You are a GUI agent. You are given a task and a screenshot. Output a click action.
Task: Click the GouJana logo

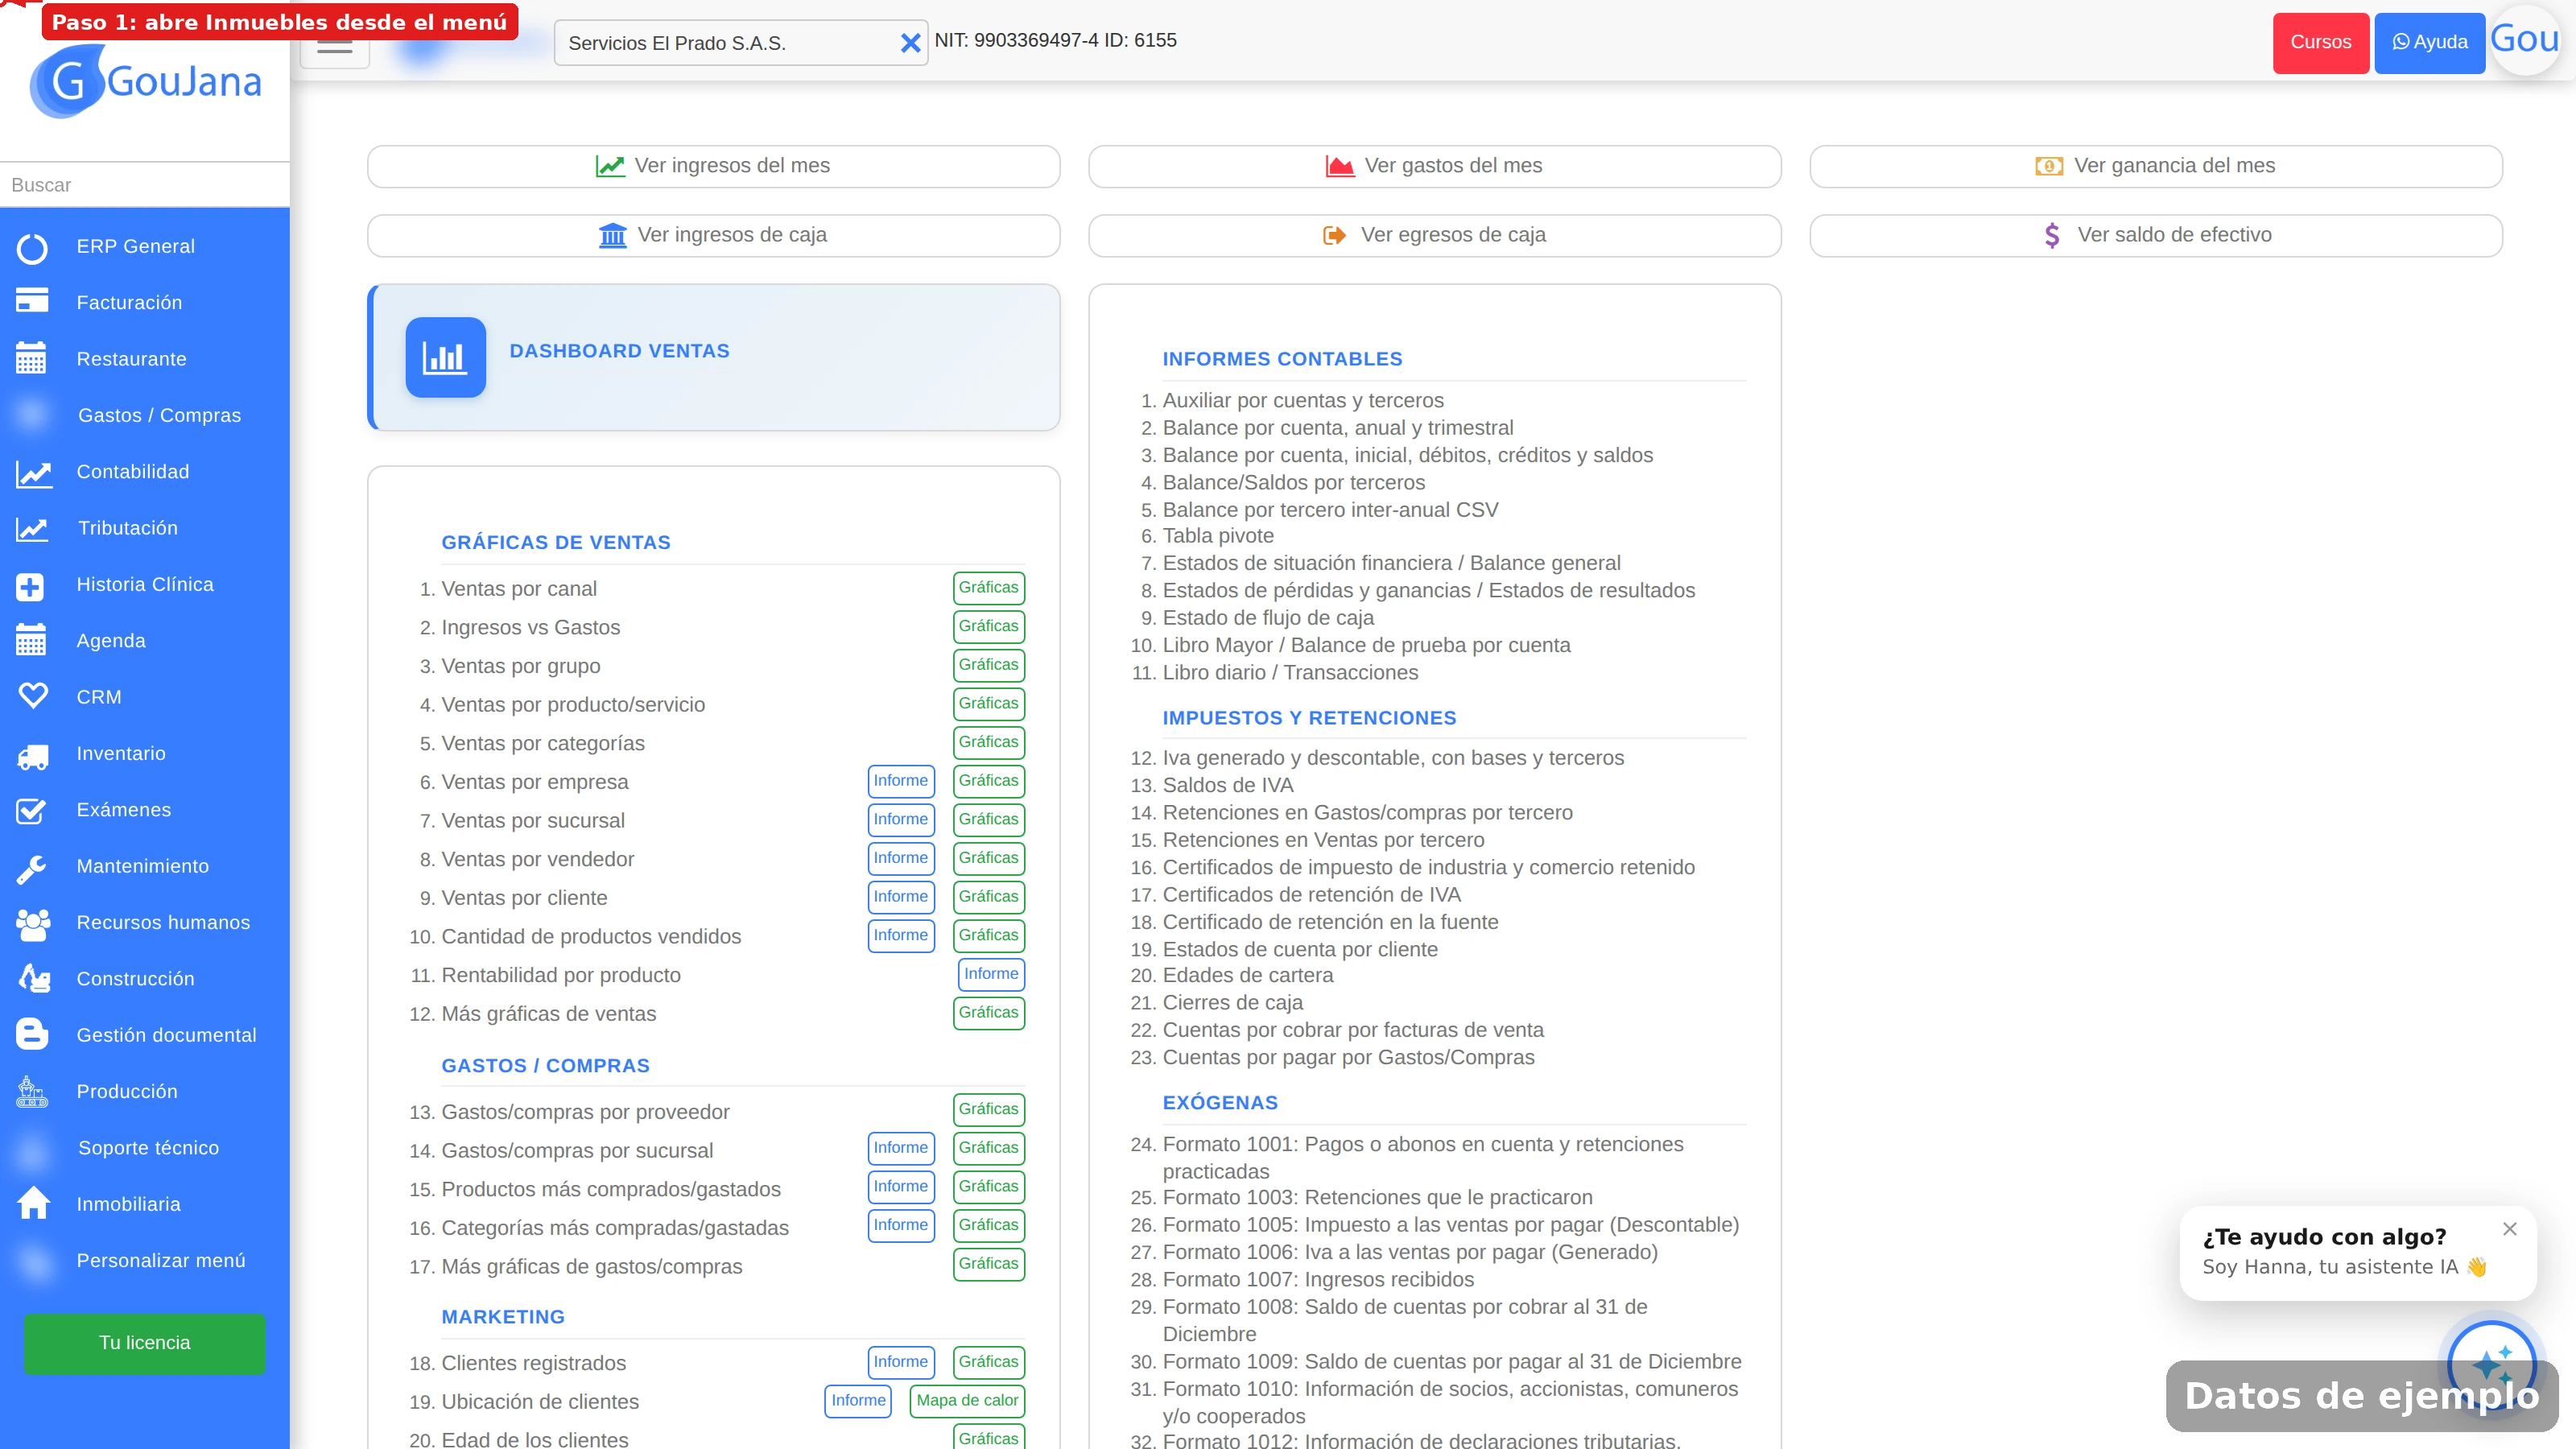click(145, 82)
